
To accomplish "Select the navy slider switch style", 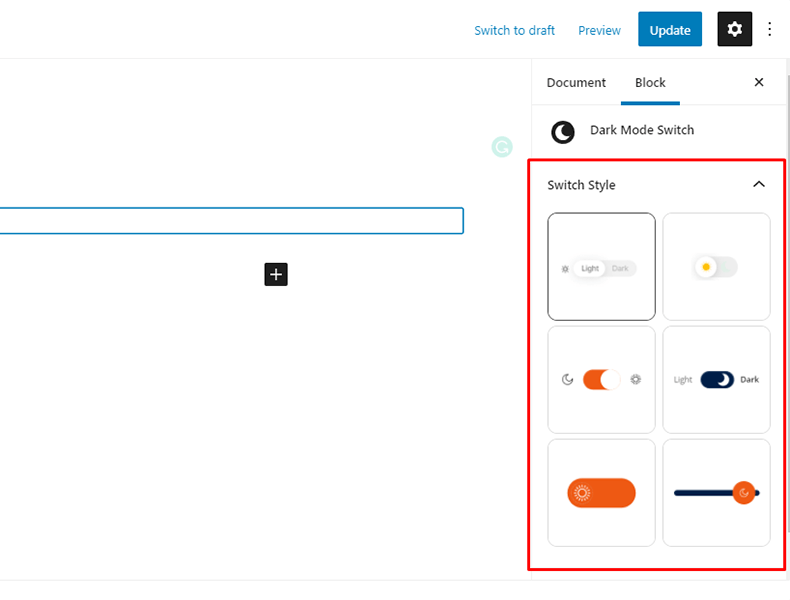I will (x=716, y=493).
